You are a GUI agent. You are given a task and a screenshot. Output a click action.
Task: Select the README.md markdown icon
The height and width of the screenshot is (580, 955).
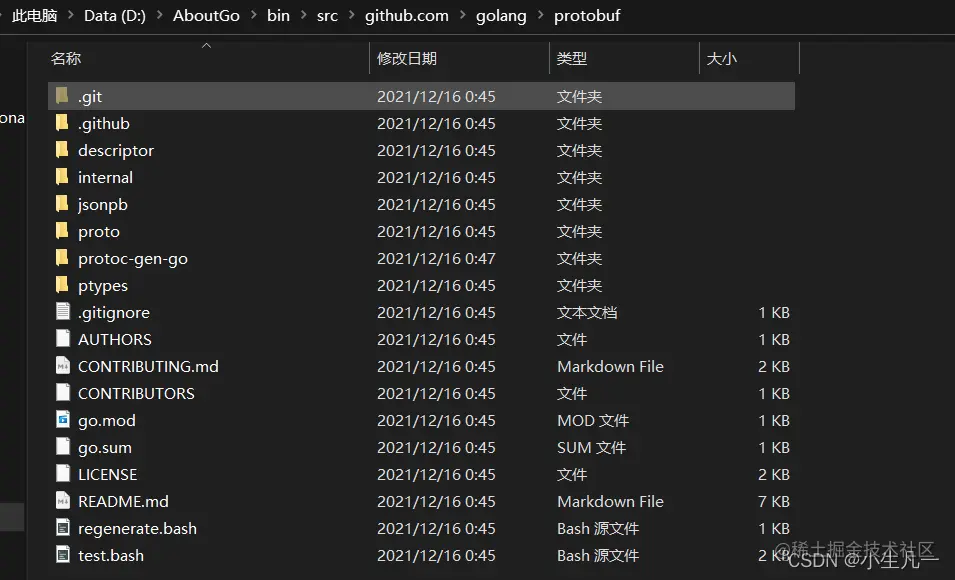click(63, 500)
